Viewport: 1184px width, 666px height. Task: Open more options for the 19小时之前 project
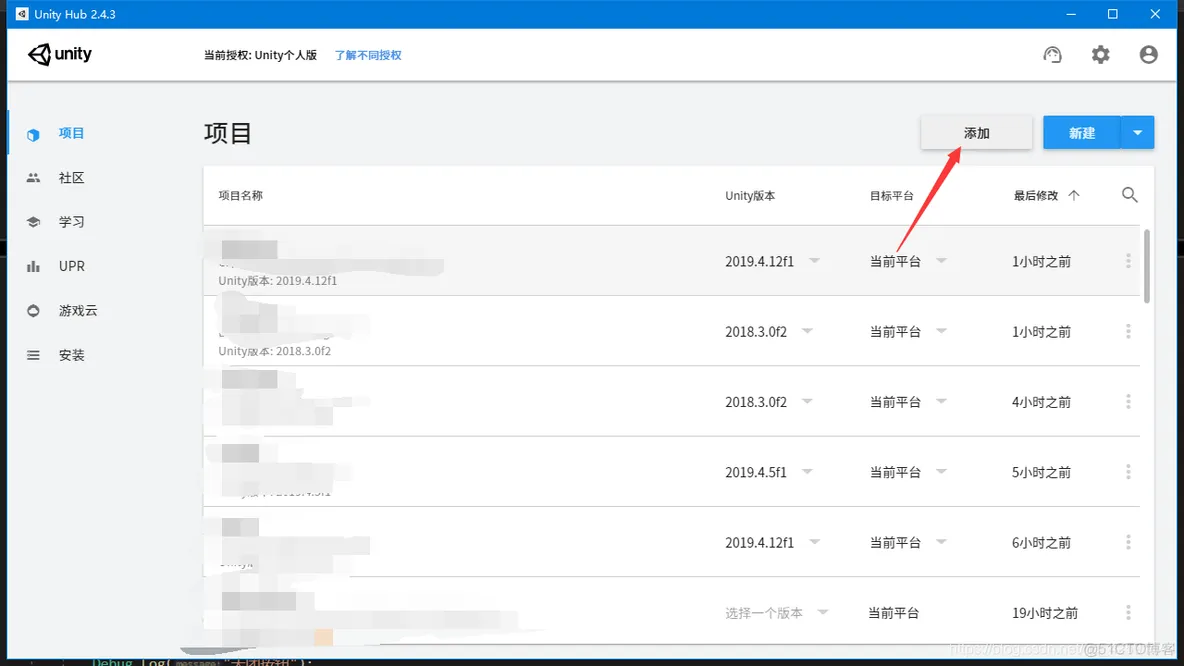coord(1128,612)
